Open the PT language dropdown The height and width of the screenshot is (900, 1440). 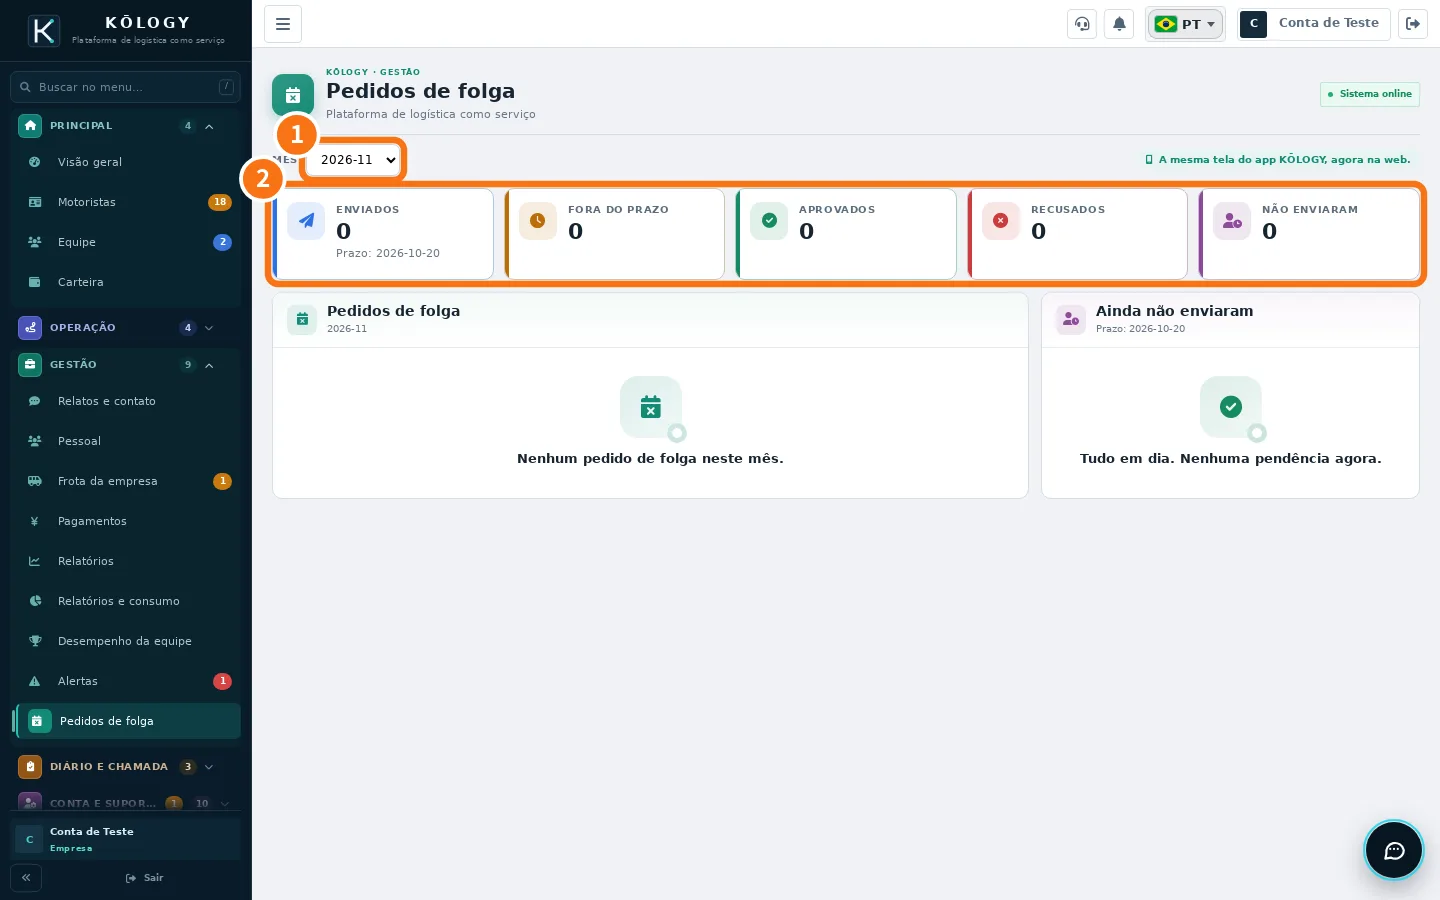[1185, 24]
